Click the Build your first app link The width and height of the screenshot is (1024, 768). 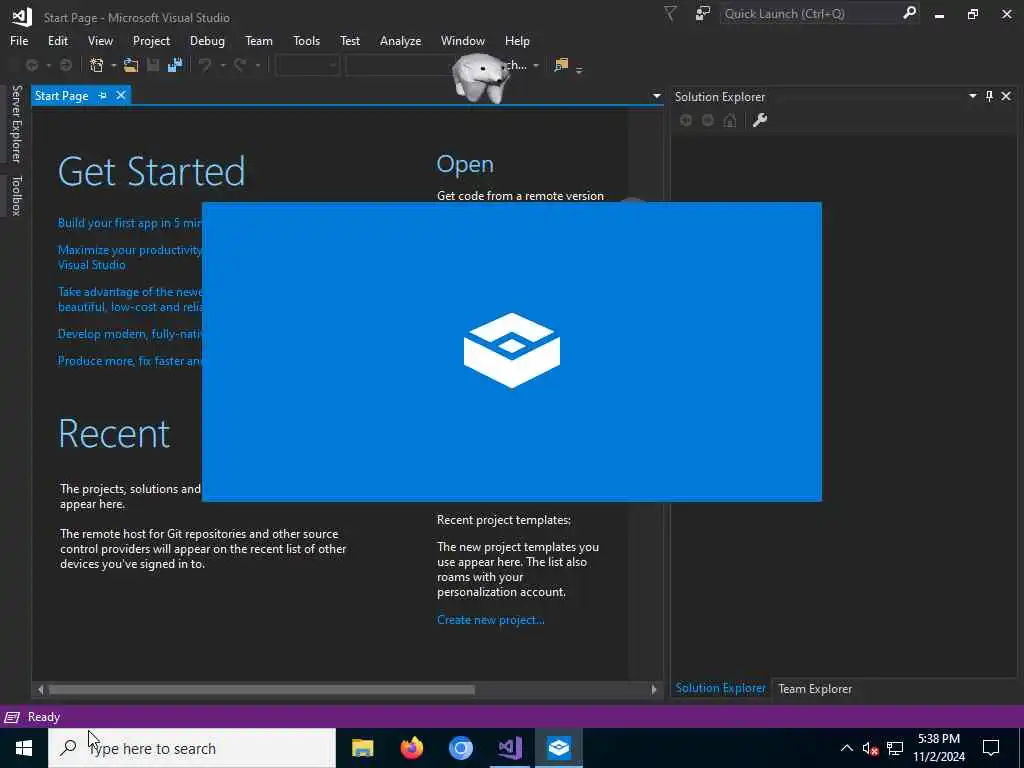coord(129,223)
